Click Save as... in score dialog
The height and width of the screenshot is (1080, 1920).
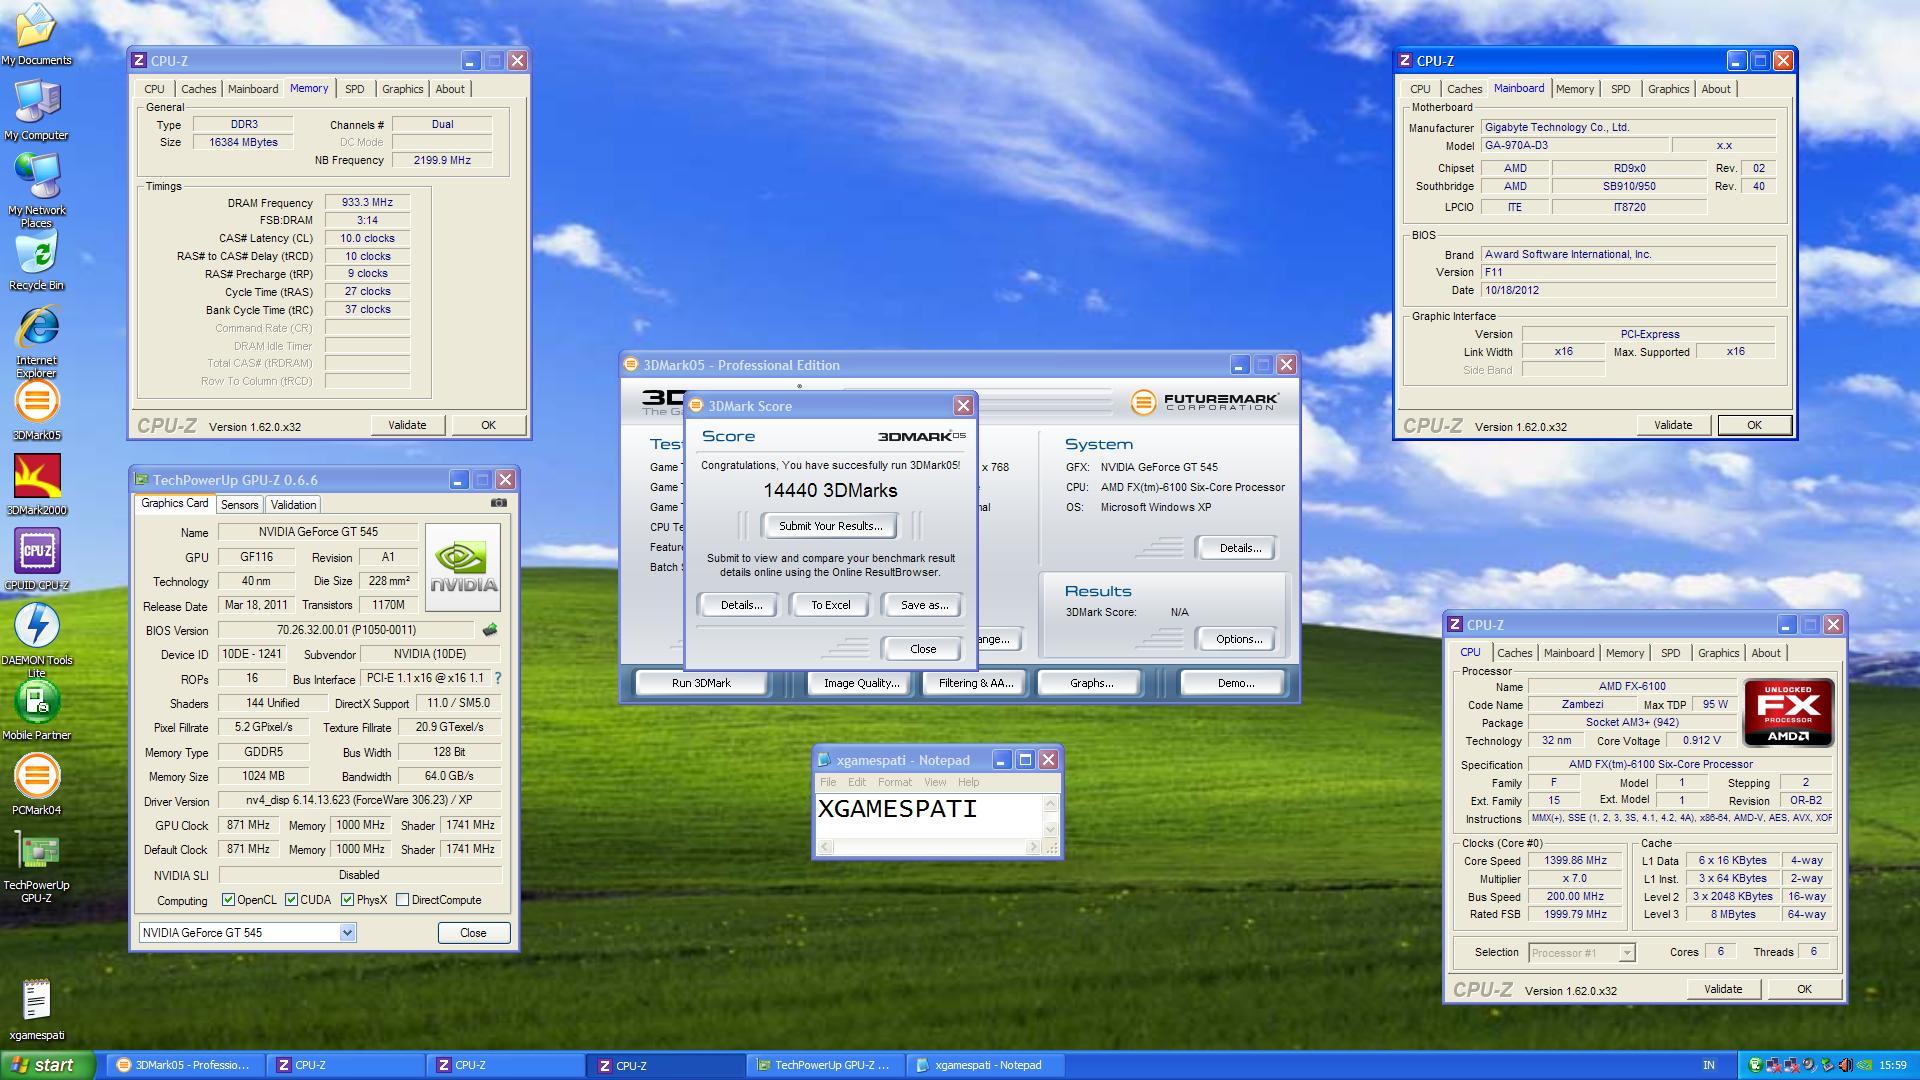click(924, 605)
